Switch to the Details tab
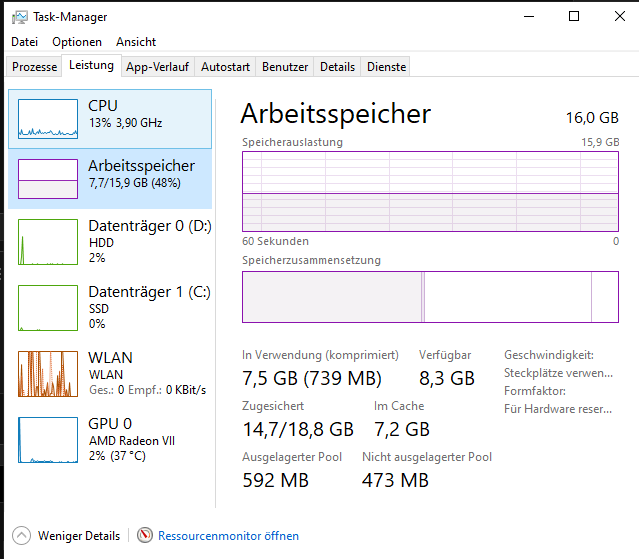The image size is (639, 559). 337,67
